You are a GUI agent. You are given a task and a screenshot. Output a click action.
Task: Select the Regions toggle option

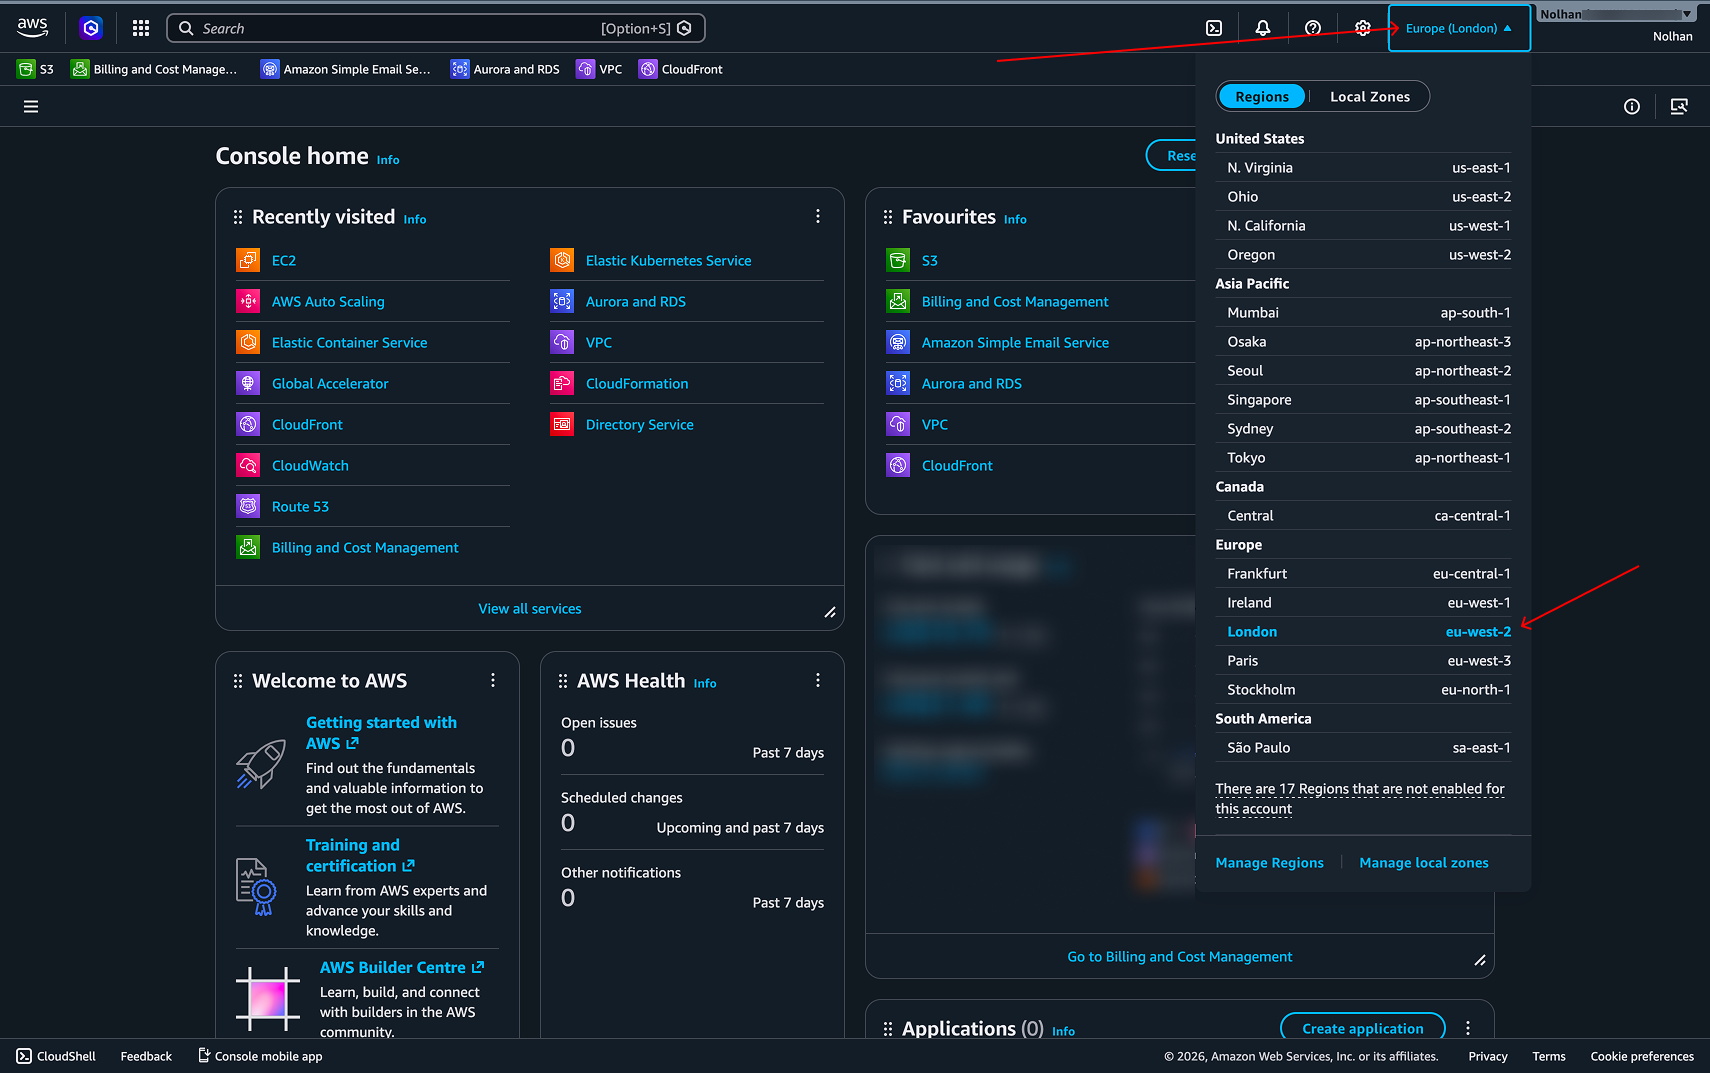pyautogui.click(x=1262, y=96)
